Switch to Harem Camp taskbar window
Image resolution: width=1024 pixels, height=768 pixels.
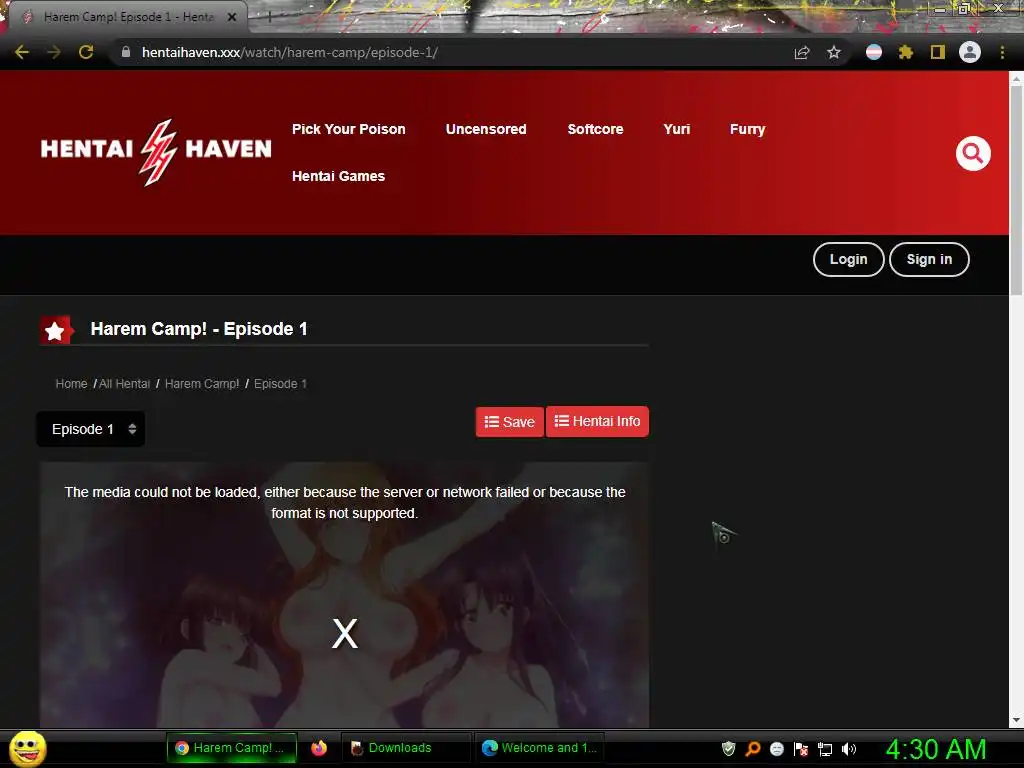click(232, 748)
